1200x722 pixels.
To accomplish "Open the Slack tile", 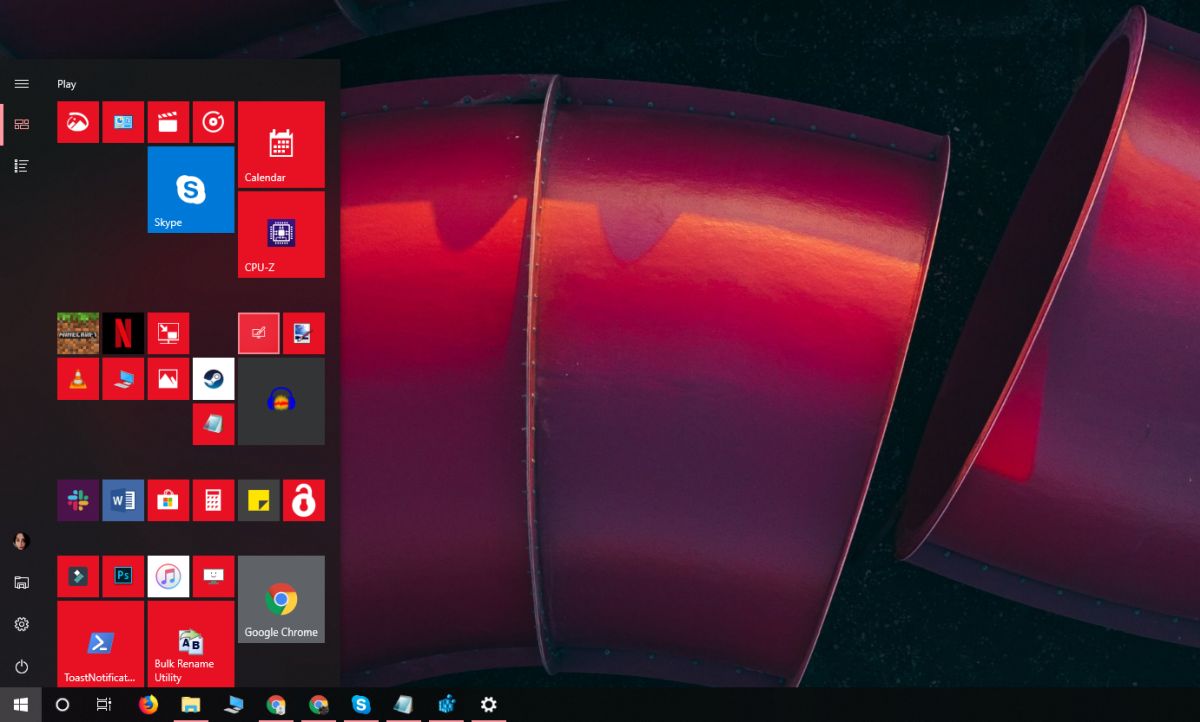I will (x=77, y=500).
